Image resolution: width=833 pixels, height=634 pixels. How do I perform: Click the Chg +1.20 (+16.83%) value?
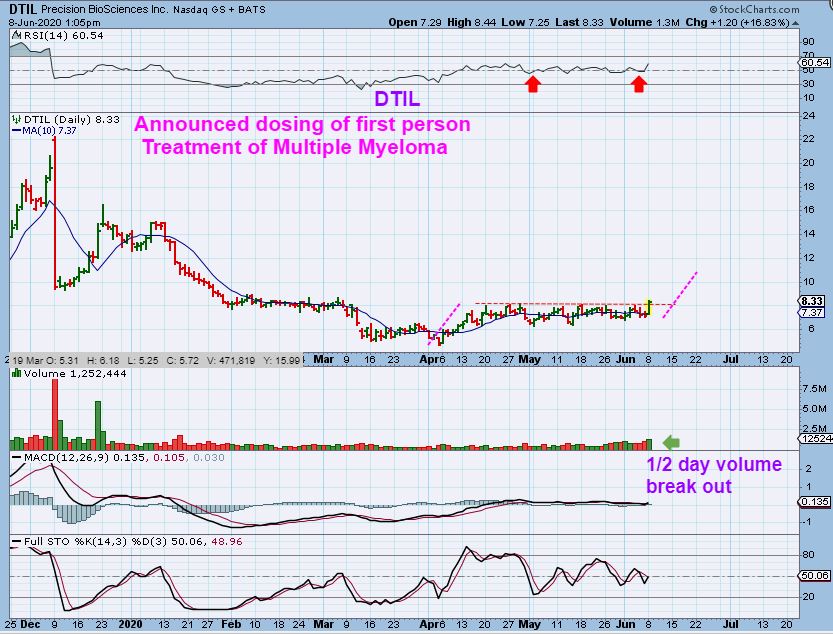pyautogui.click(x=737, y=22)
